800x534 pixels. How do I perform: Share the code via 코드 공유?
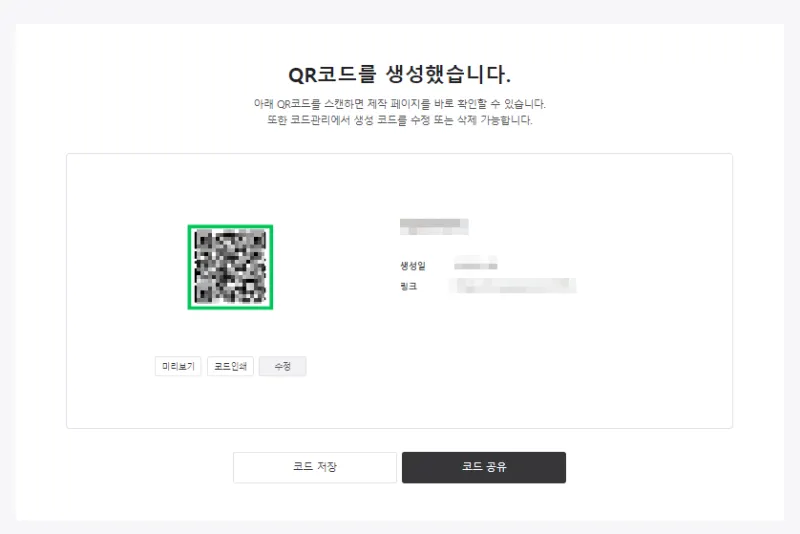[484, 467]
